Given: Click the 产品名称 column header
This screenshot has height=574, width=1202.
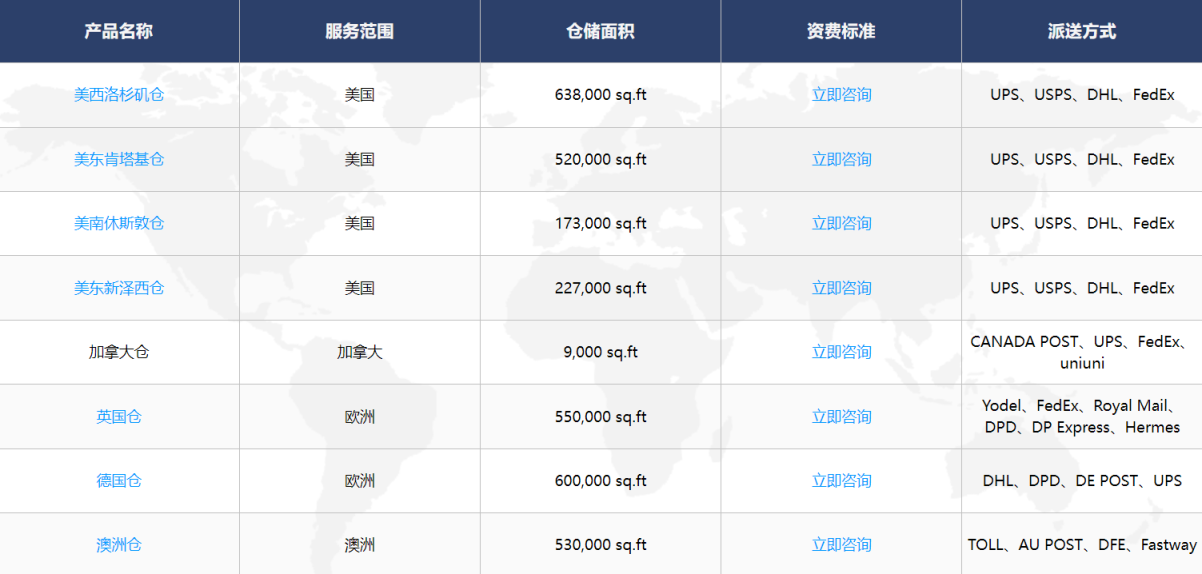Looking at the screenshot, I should click(x=119, y=31).
